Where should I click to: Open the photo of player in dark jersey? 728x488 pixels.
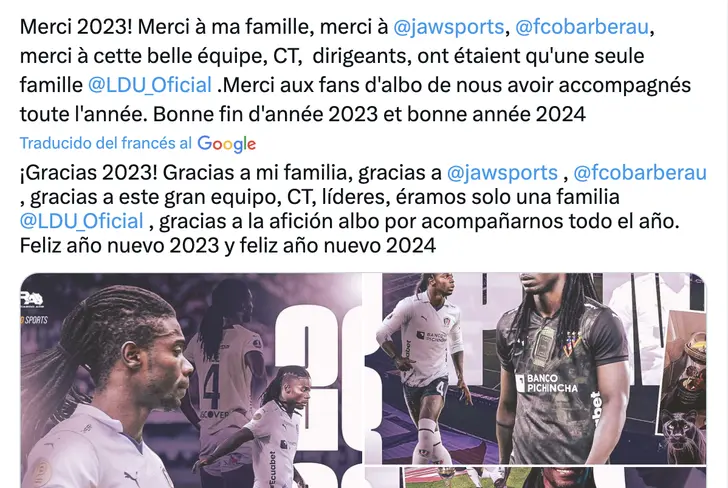tap(535, 369)
